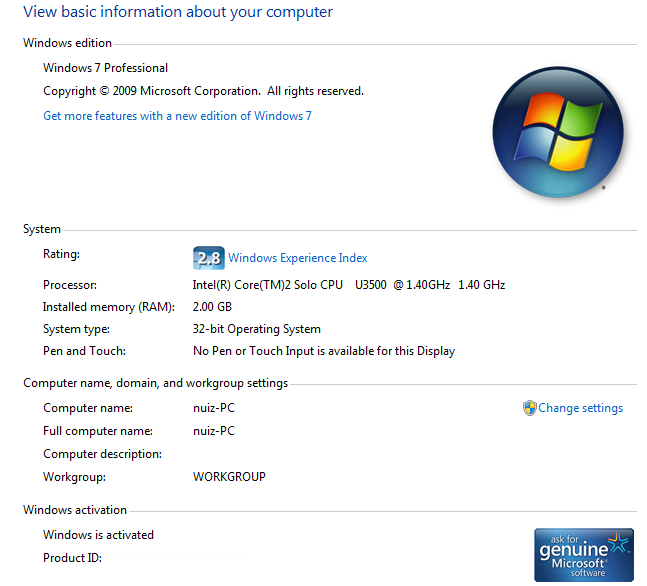
Task: Click the nuiz-PC value beside Computer name
Action: coord(214,408)
